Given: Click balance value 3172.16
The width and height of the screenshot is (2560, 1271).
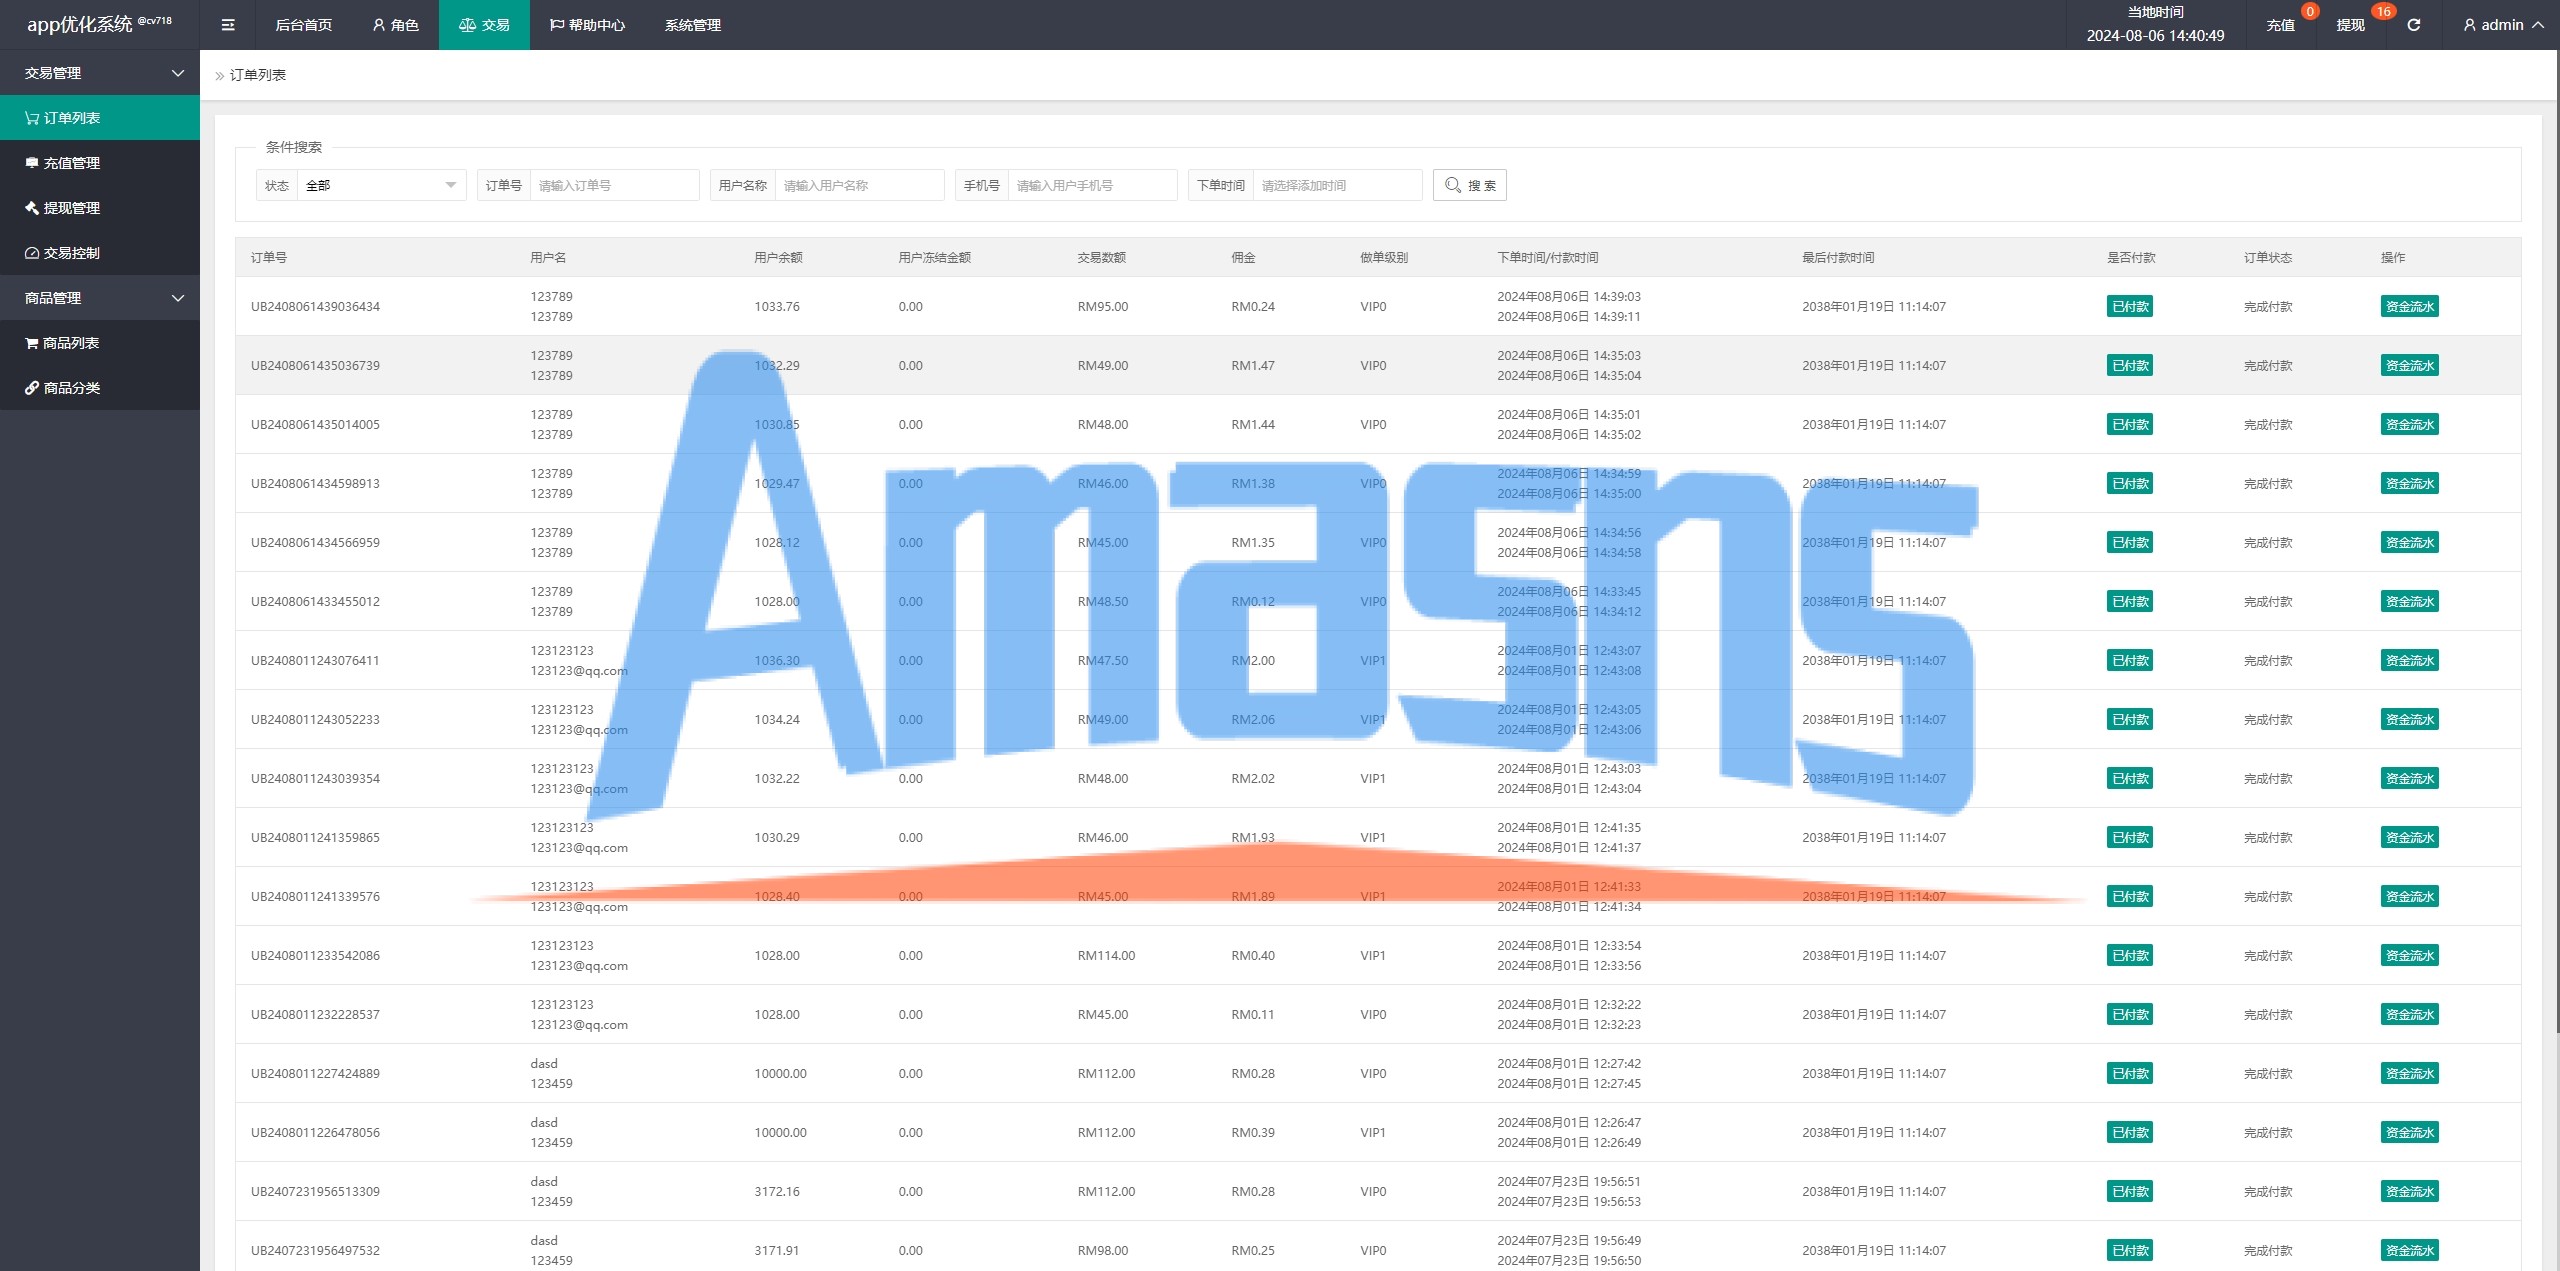Looking at the screenshot, I should (777, 1191).
